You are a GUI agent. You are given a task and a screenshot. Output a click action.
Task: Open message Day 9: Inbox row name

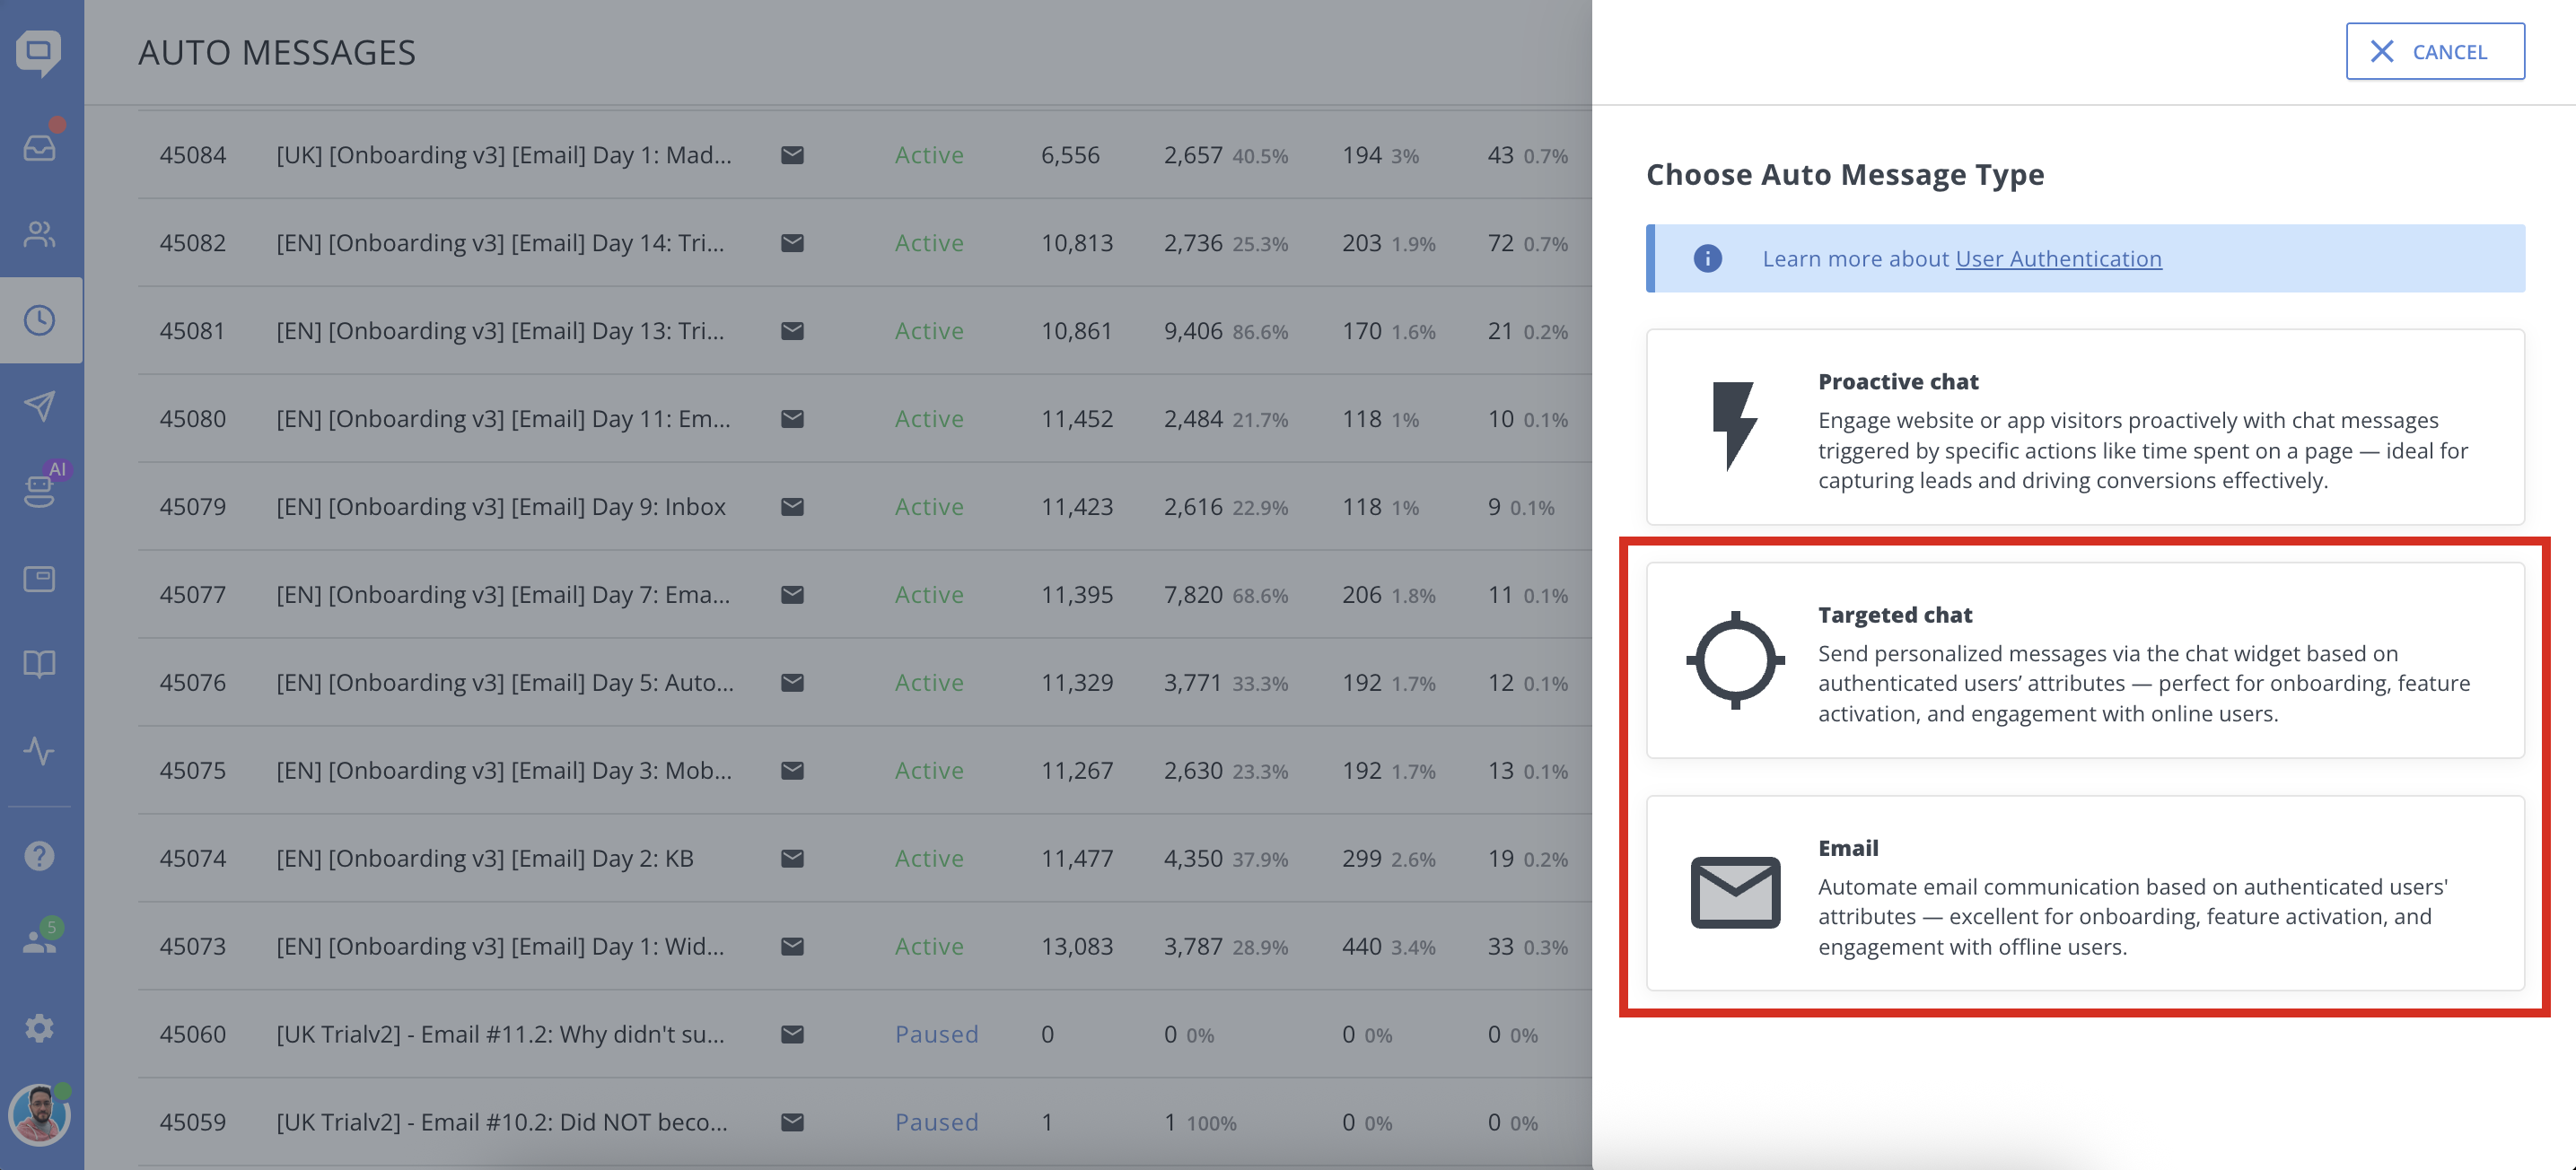501,507
